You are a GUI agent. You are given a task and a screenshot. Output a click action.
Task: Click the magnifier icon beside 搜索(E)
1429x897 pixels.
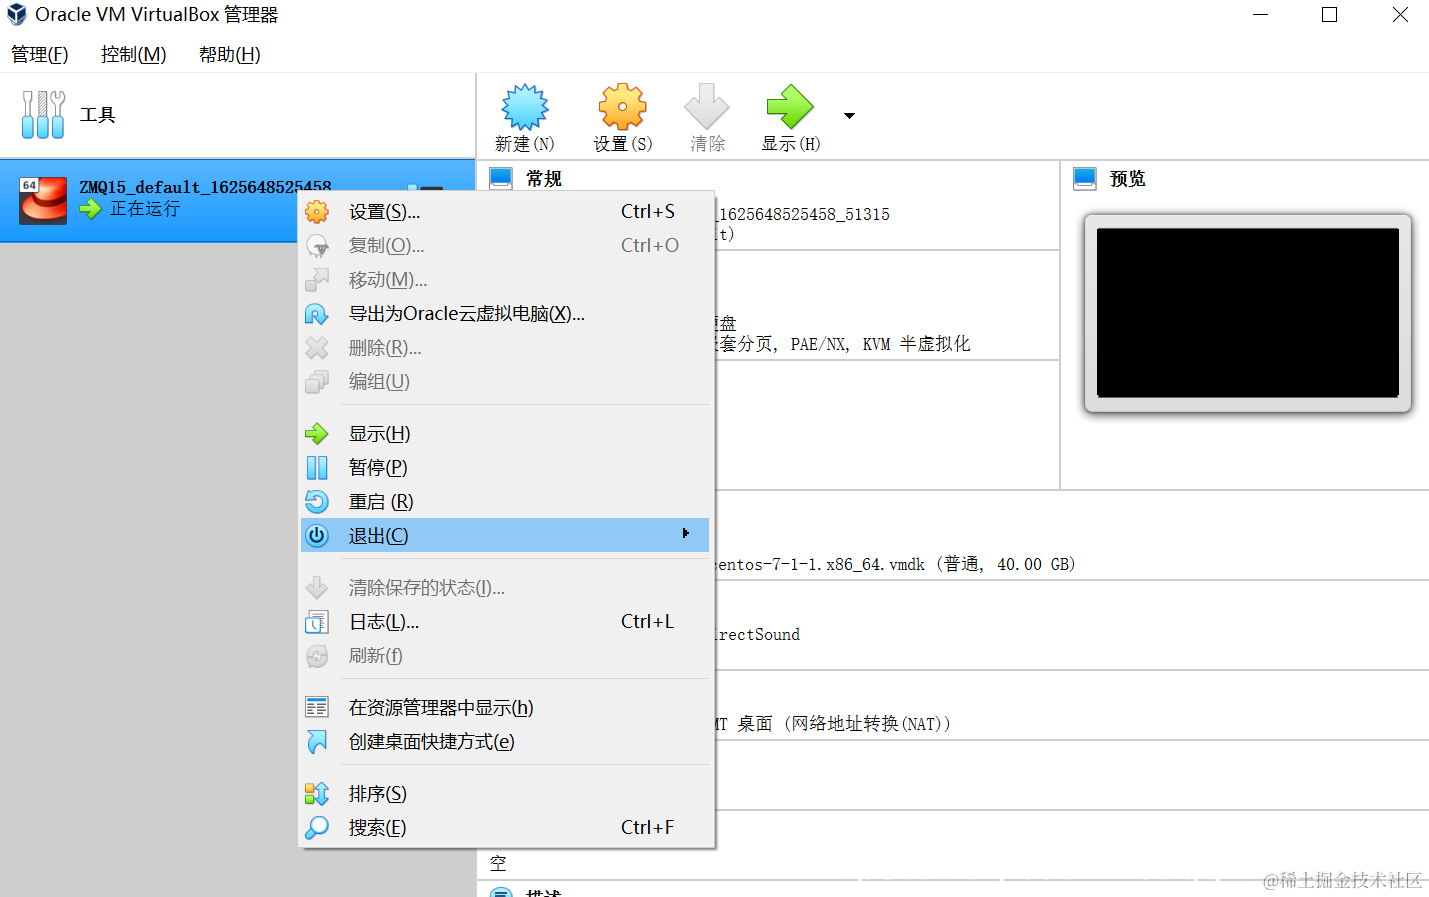(317, 828)
